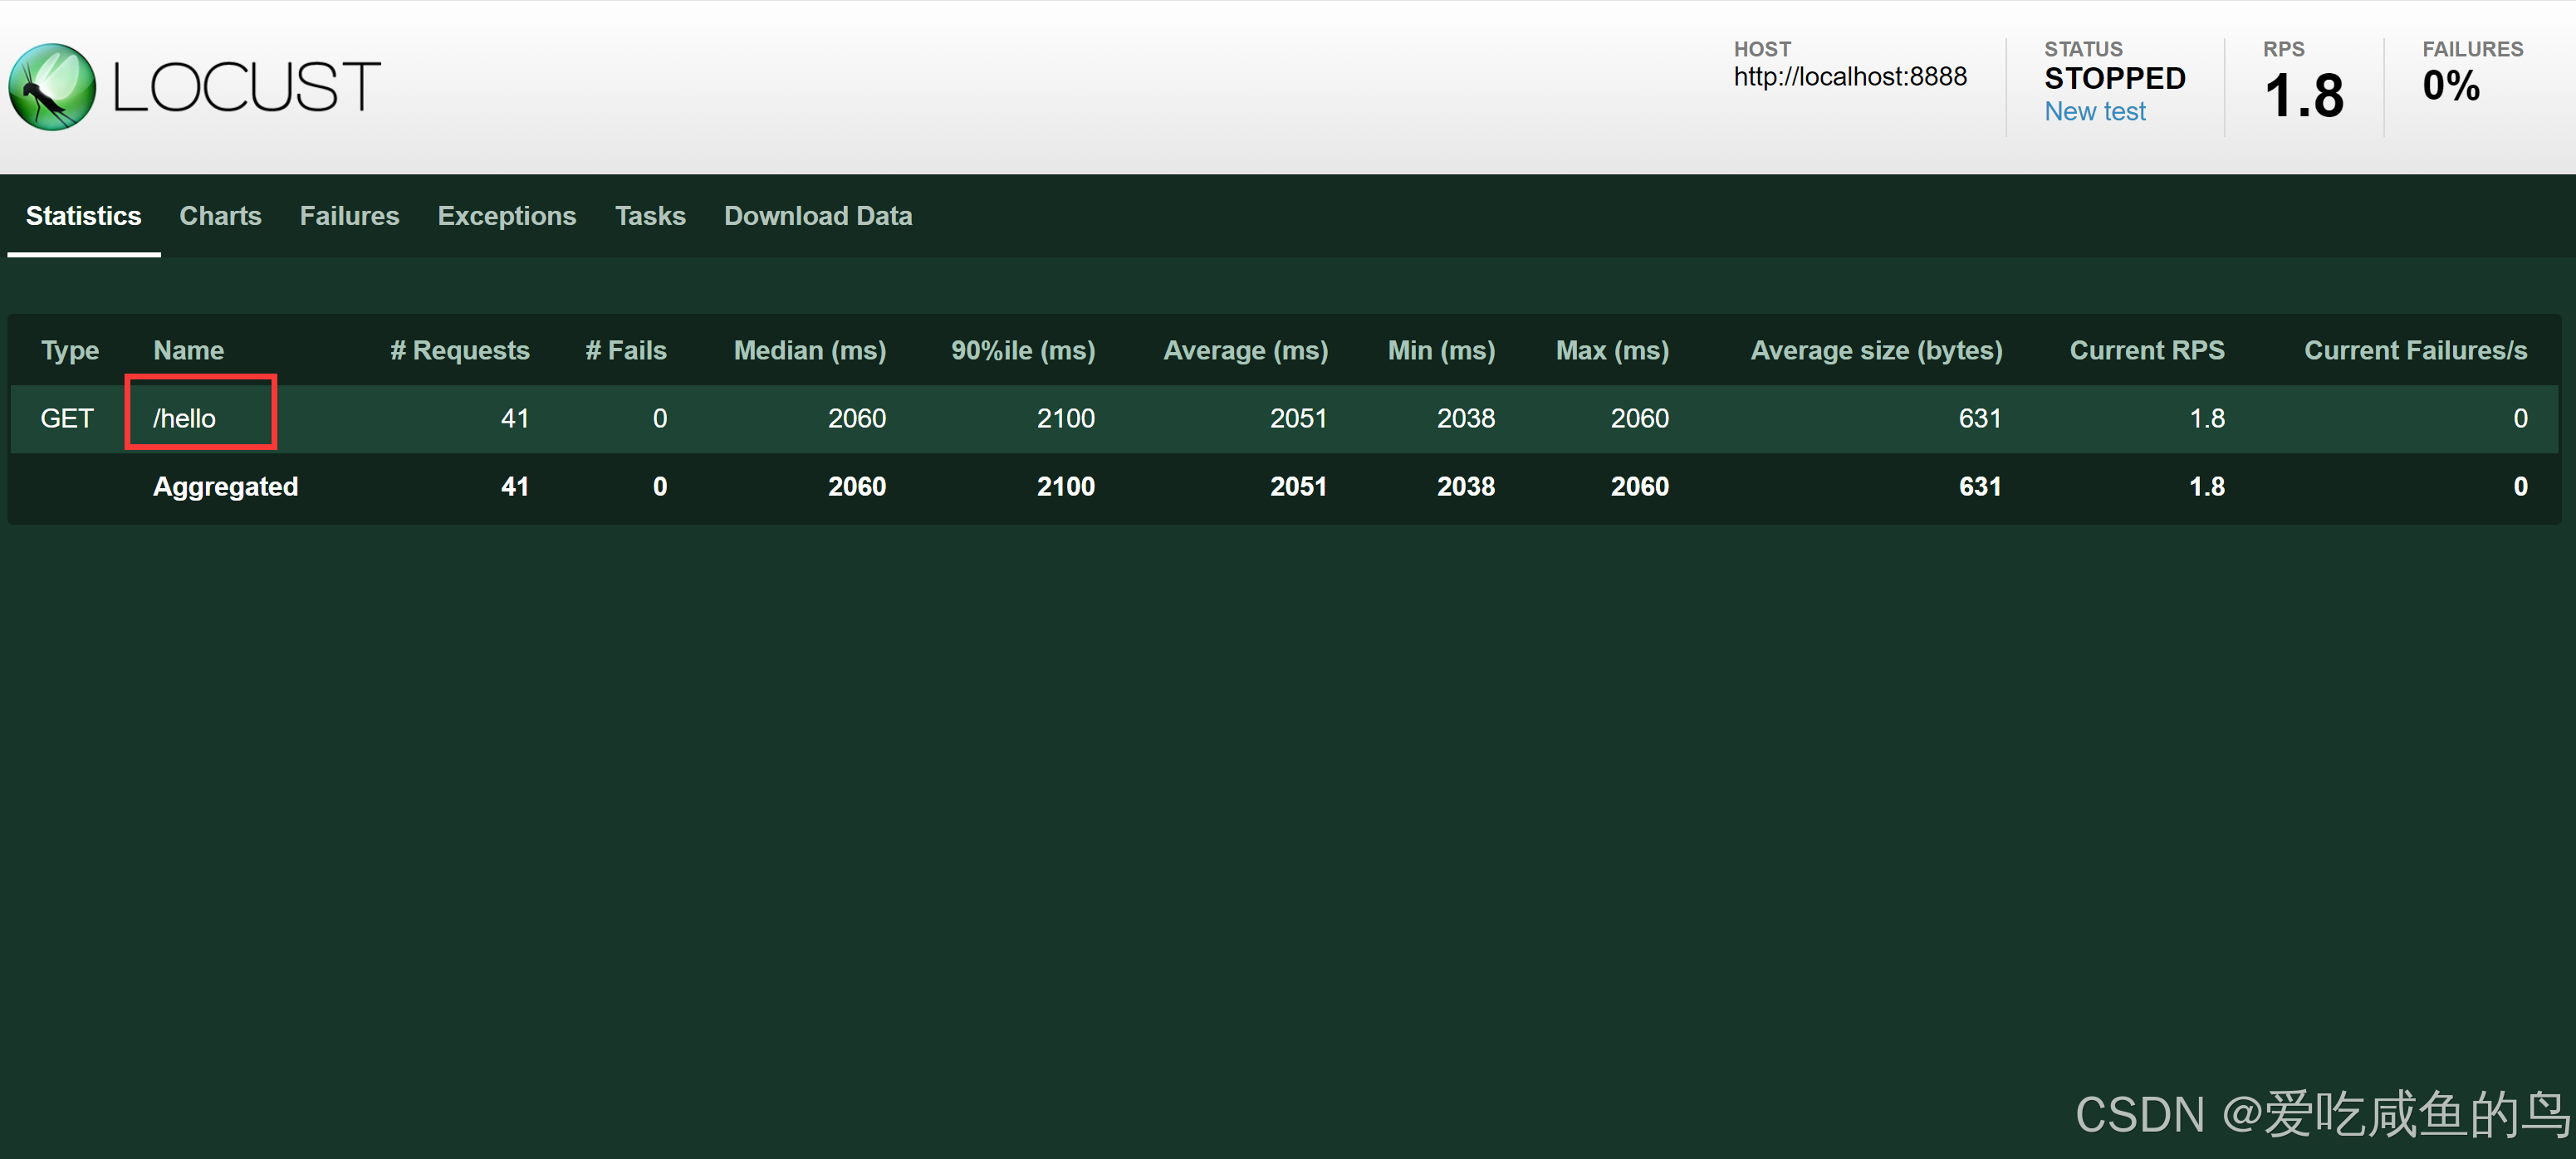Sort by # Requests column

[x=459, y=351]
